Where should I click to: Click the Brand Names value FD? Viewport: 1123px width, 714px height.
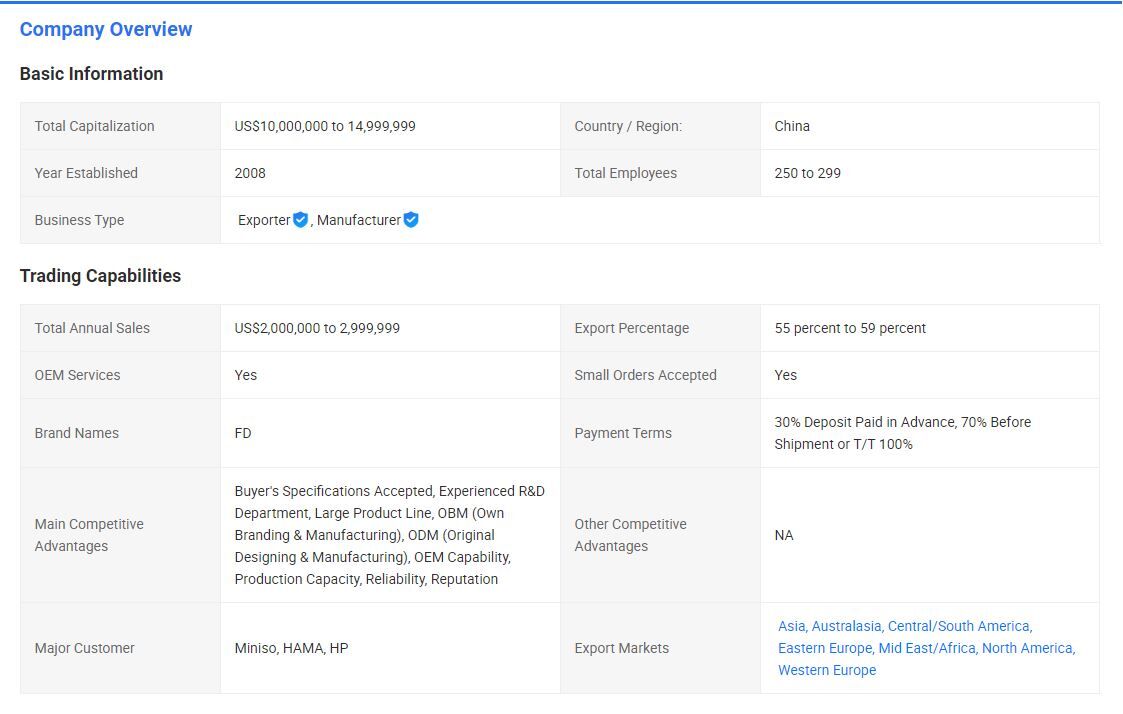point(243,433)
